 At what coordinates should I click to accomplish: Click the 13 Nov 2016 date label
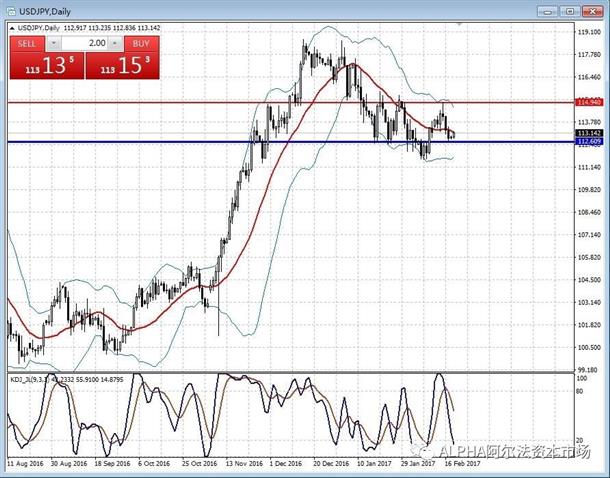[244, 464]
